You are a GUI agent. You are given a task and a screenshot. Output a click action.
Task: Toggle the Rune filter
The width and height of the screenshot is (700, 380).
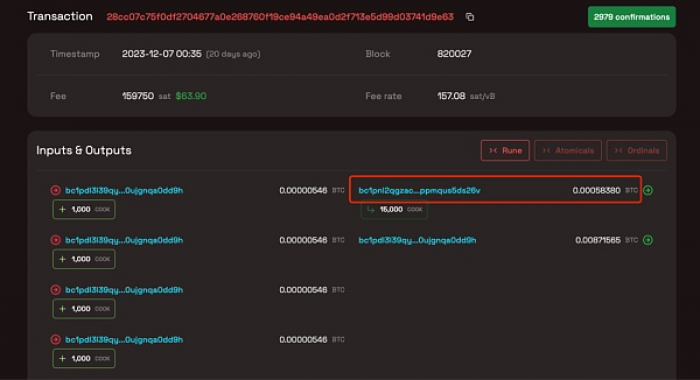505,150
